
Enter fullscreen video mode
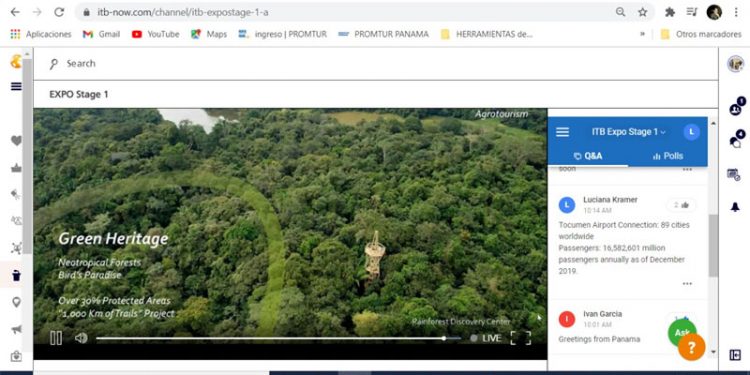520,338
